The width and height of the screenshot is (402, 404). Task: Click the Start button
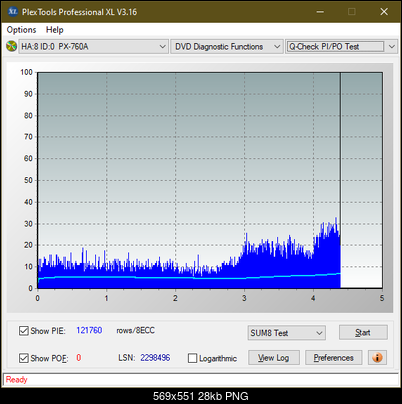coord(363,332)
